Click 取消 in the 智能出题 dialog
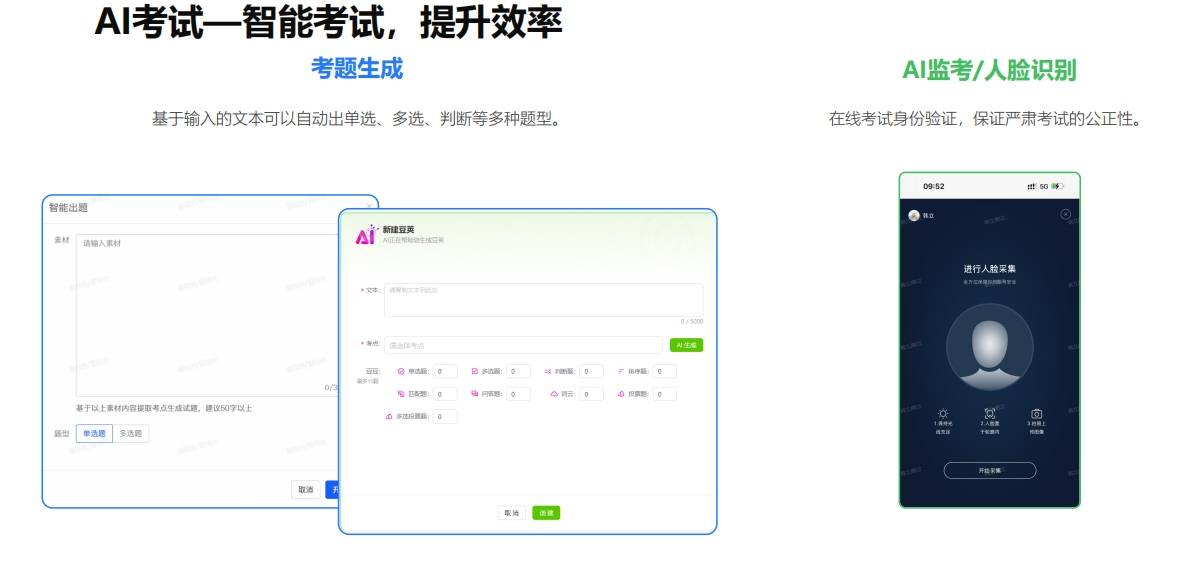The height and width of the screenshot is (565, 1185). (x=305, y=489)
